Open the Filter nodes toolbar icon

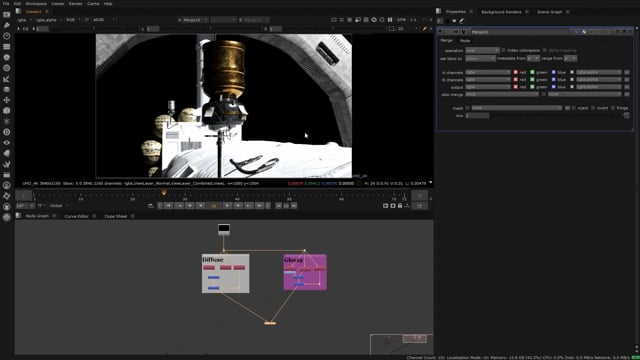7,68
